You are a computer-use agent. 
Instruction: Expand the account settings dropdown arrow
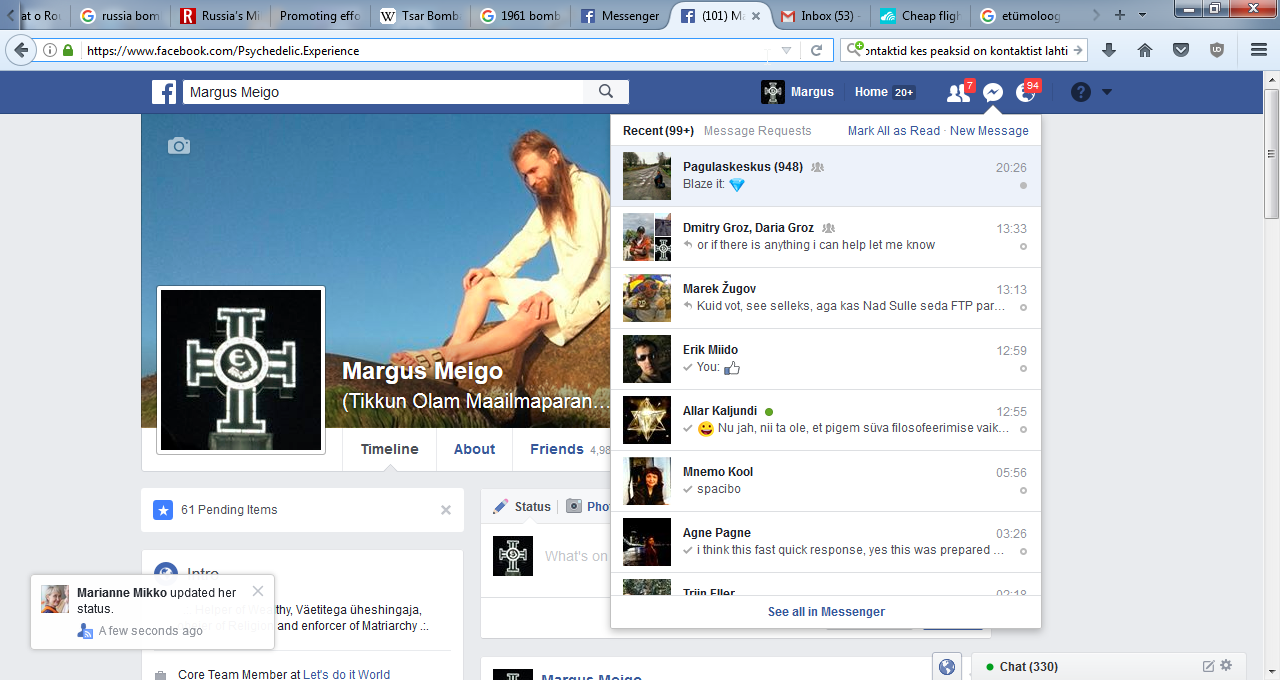pyautogui.click(x=1107, y=92)
